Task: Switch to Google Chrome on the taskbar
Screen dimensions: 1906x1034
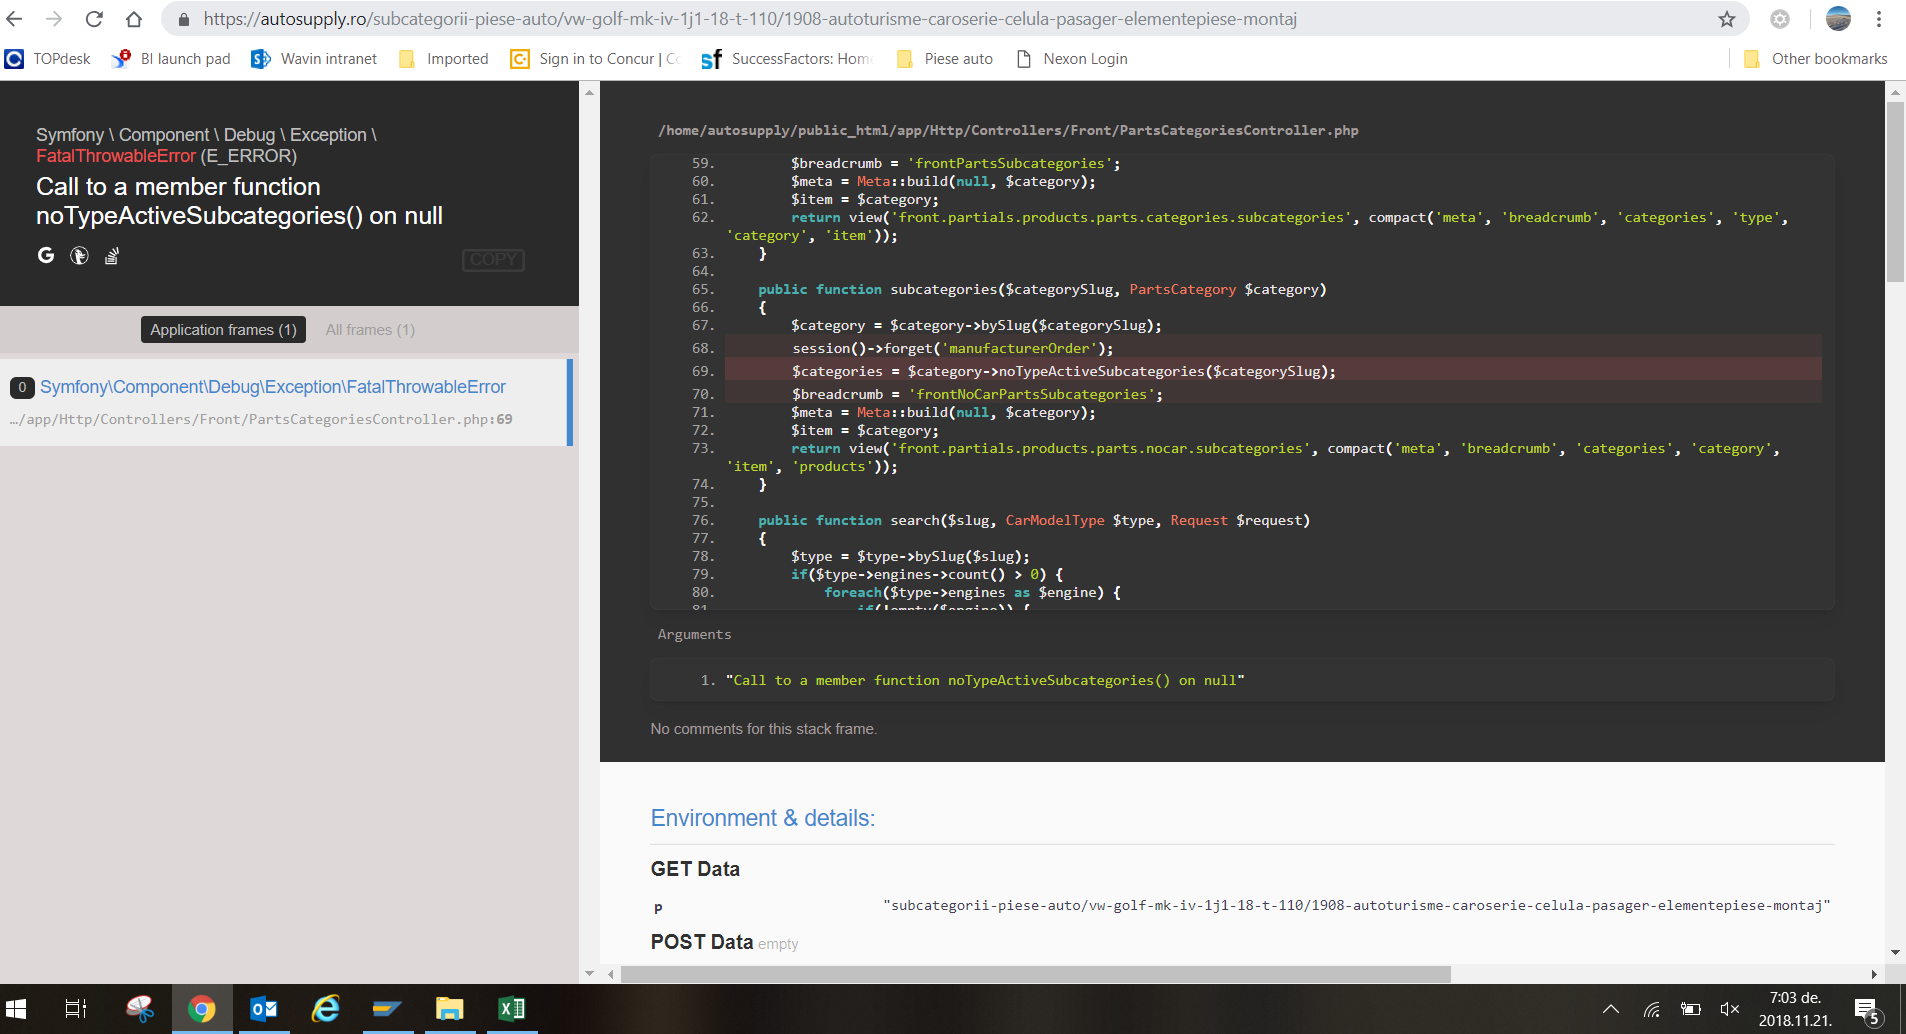Action: pyautogui.click(x=202, y=1009)
